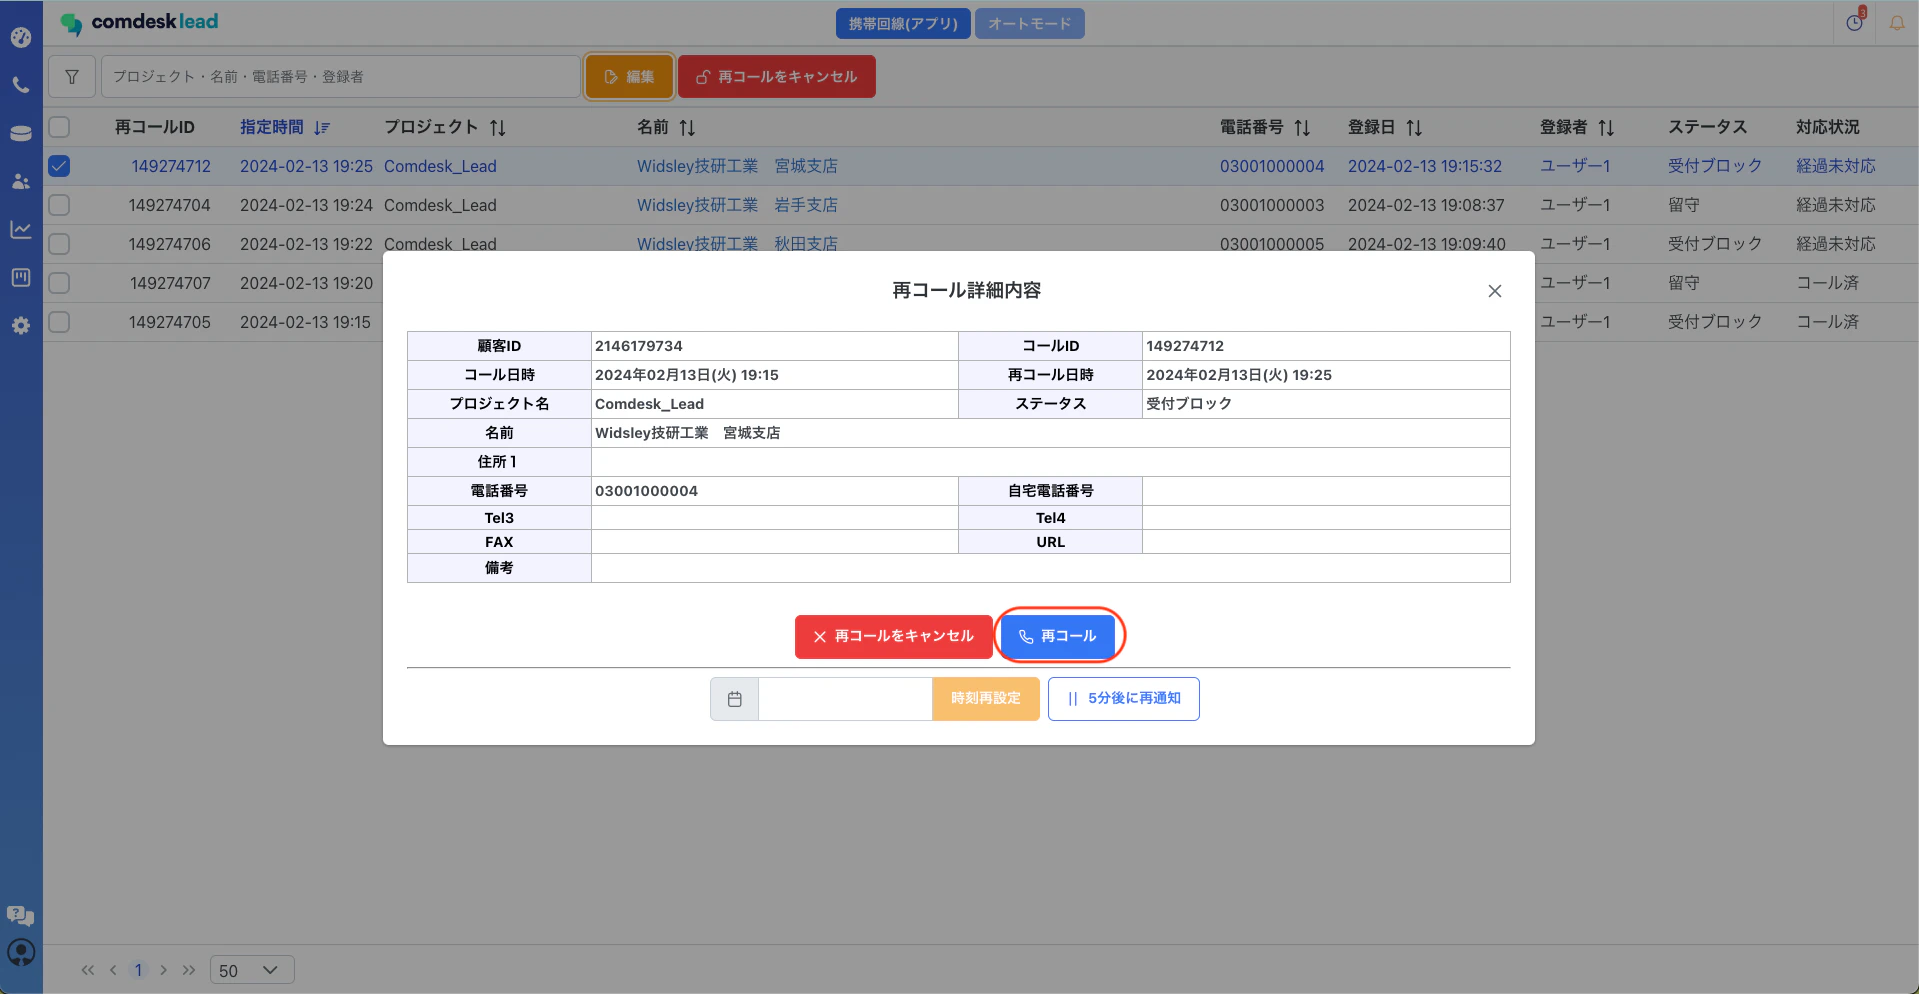1919x994 pixels.
Task: Click dialog phone value 03001000004
Action: click(x=646, y=491)
